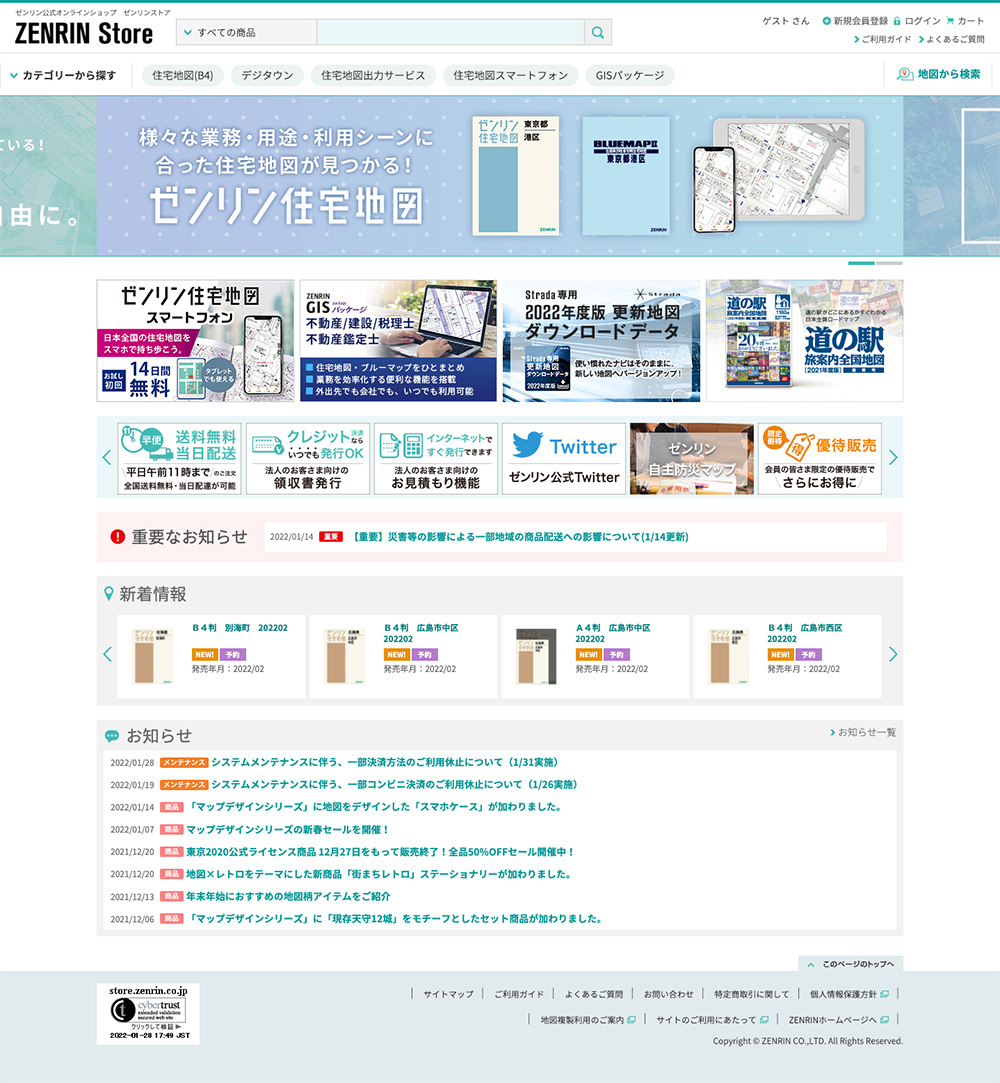The height and width of the screenshot is (1083, 1000).
Task: Open 東京2020公式ライセンス商品 news item
Action: (x=381, y=852)
